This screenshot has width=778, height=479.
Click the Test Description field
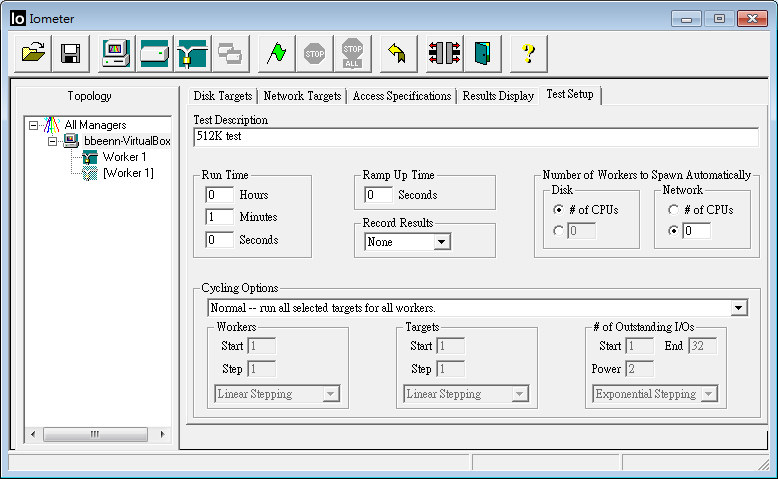tap(476, 137)
